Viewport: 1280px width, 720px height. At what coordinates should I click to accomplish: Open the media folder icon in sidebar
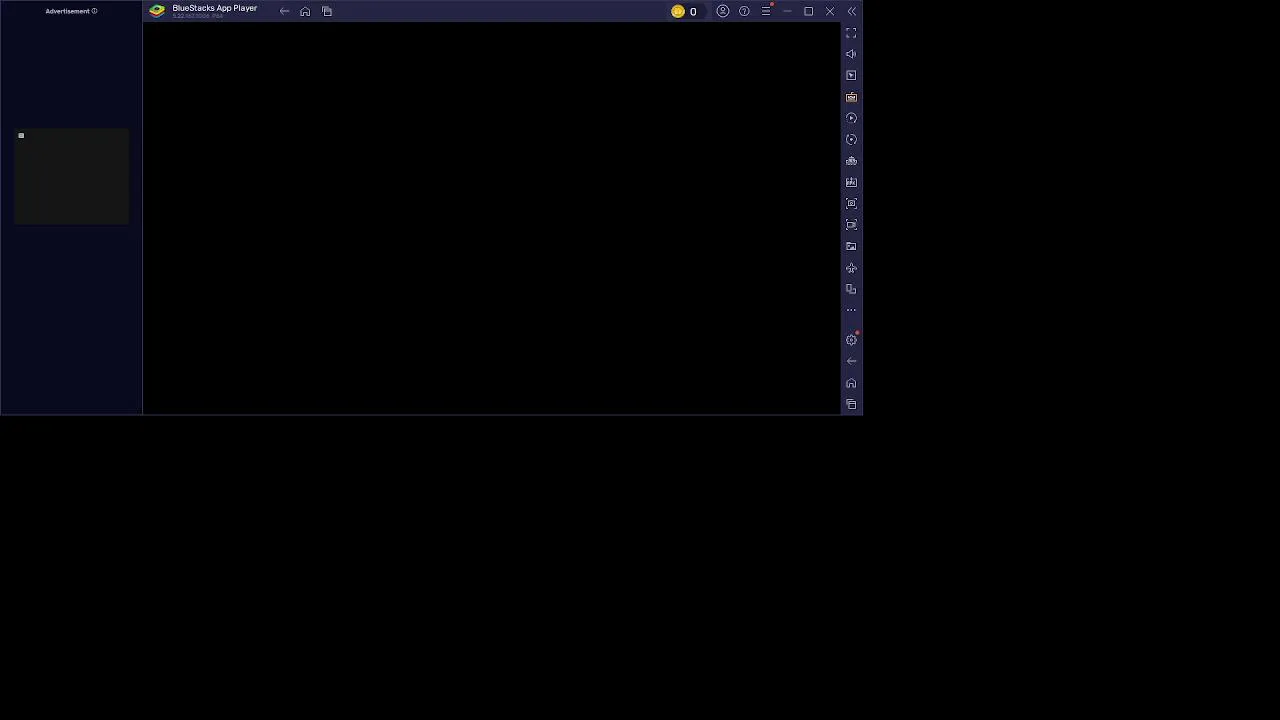coord(851,246)
